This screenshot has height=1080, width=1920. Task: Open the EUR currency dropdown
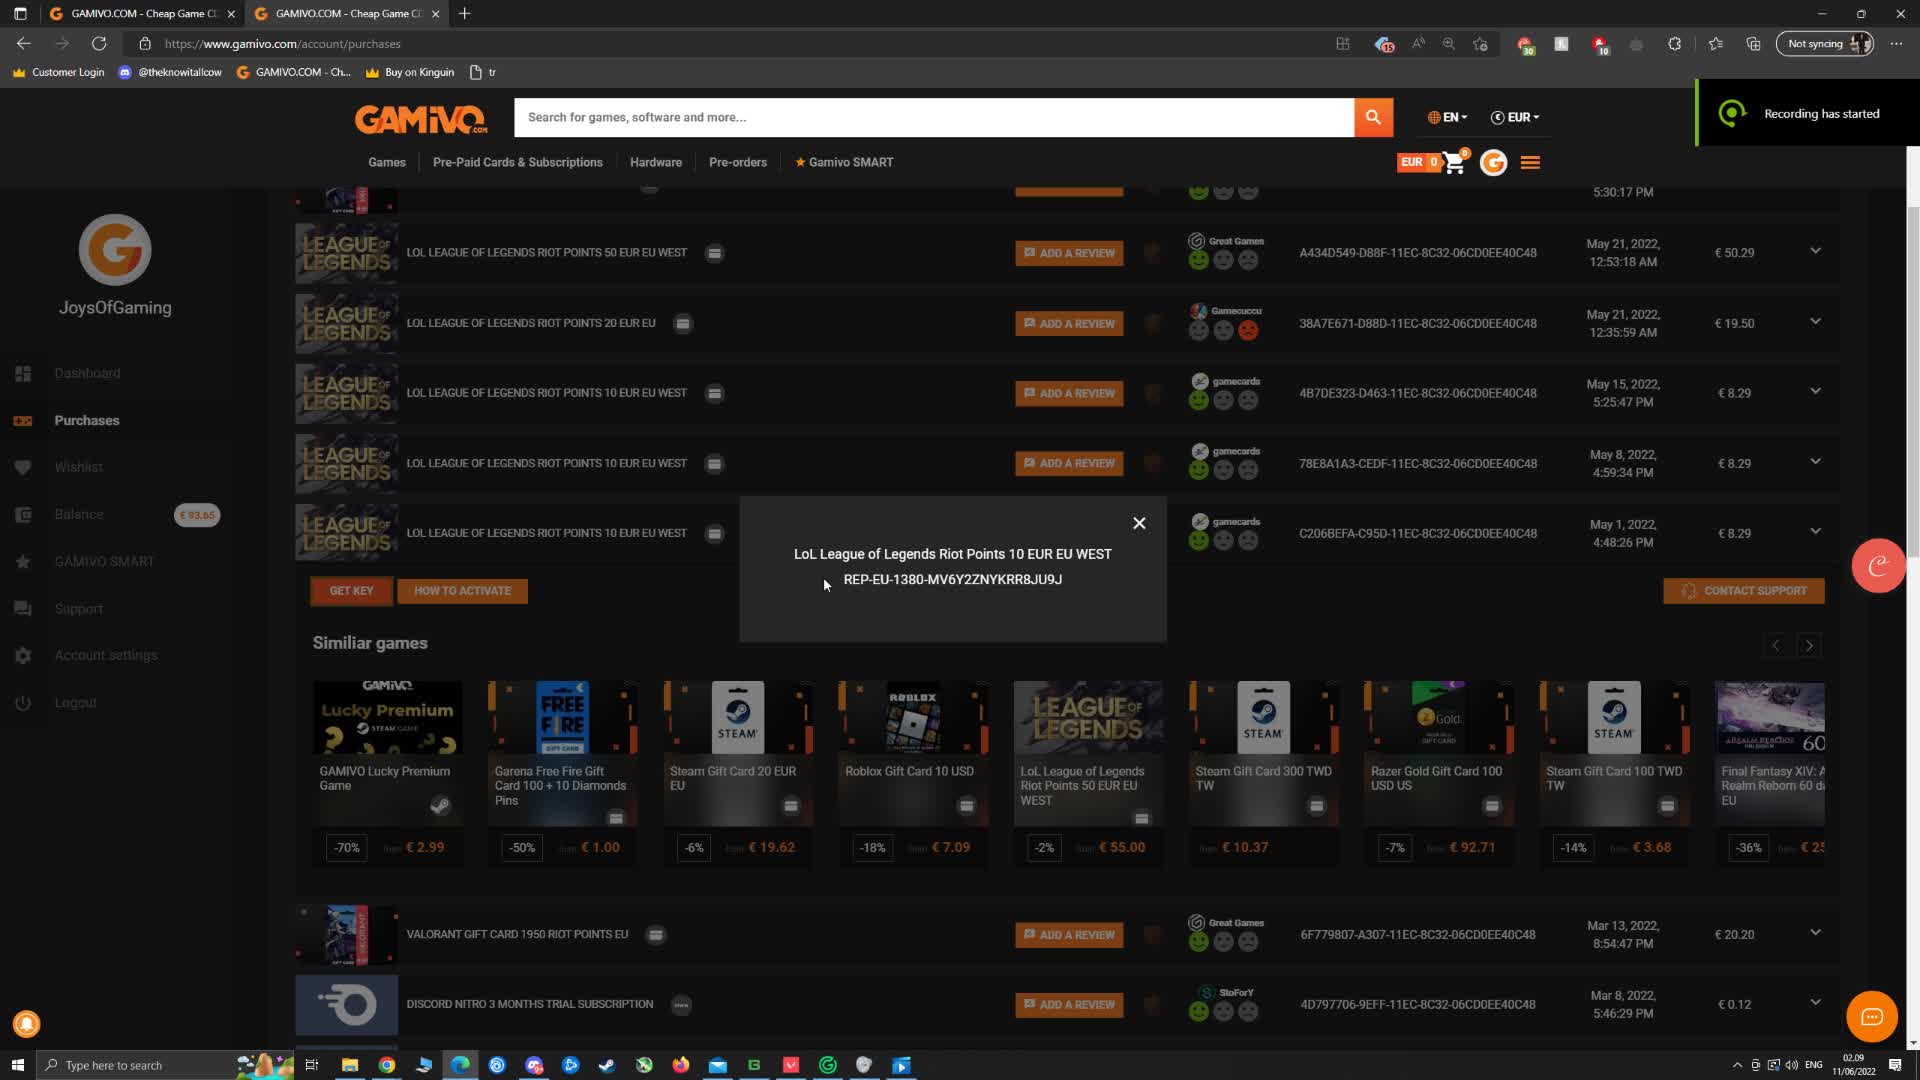click(x=1515, y=117)
